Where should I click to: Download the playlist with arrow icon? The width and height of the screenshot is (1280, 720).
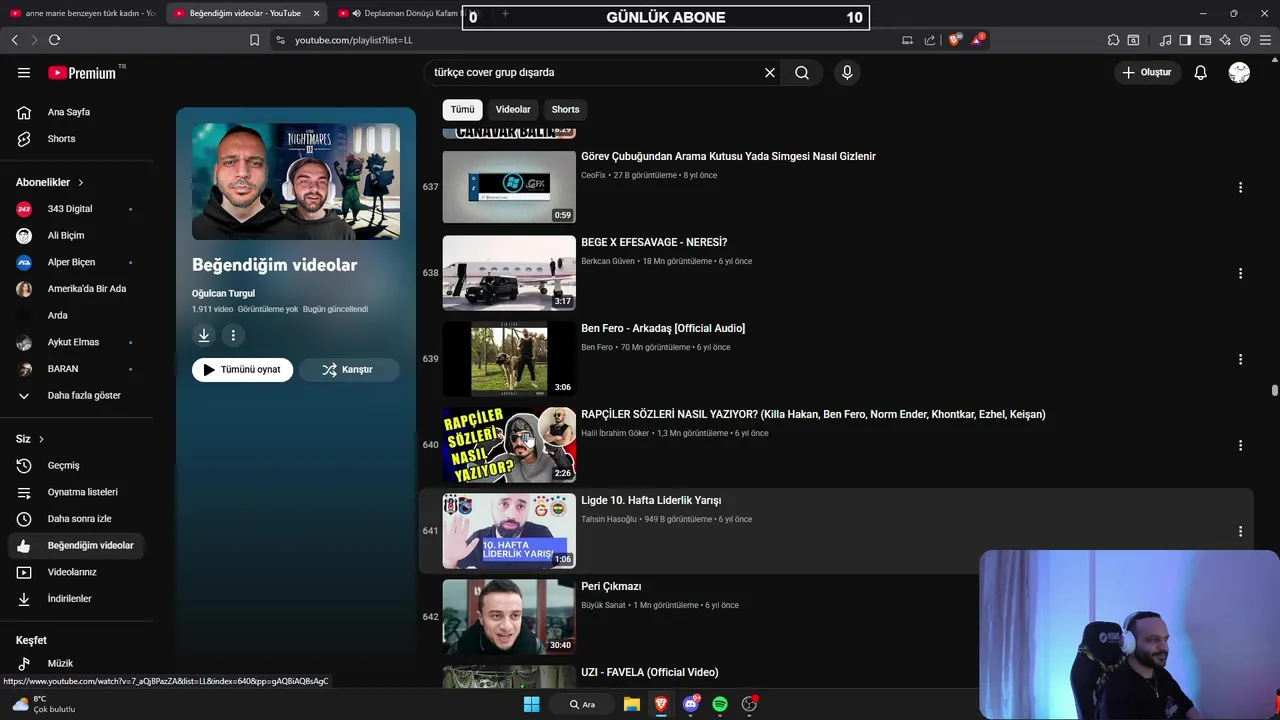click(x=204, y=336)
